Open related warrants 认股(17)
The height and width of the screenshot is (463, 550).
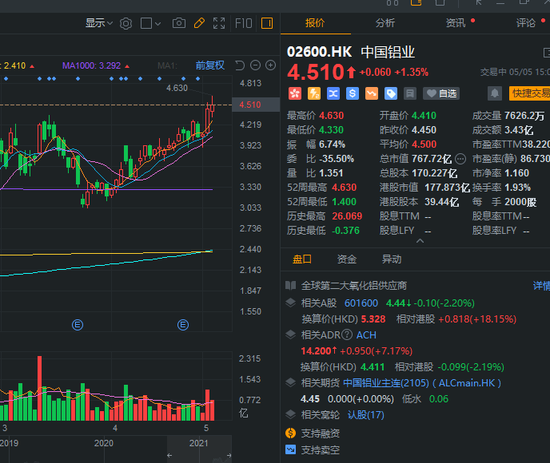click(366, 415)
